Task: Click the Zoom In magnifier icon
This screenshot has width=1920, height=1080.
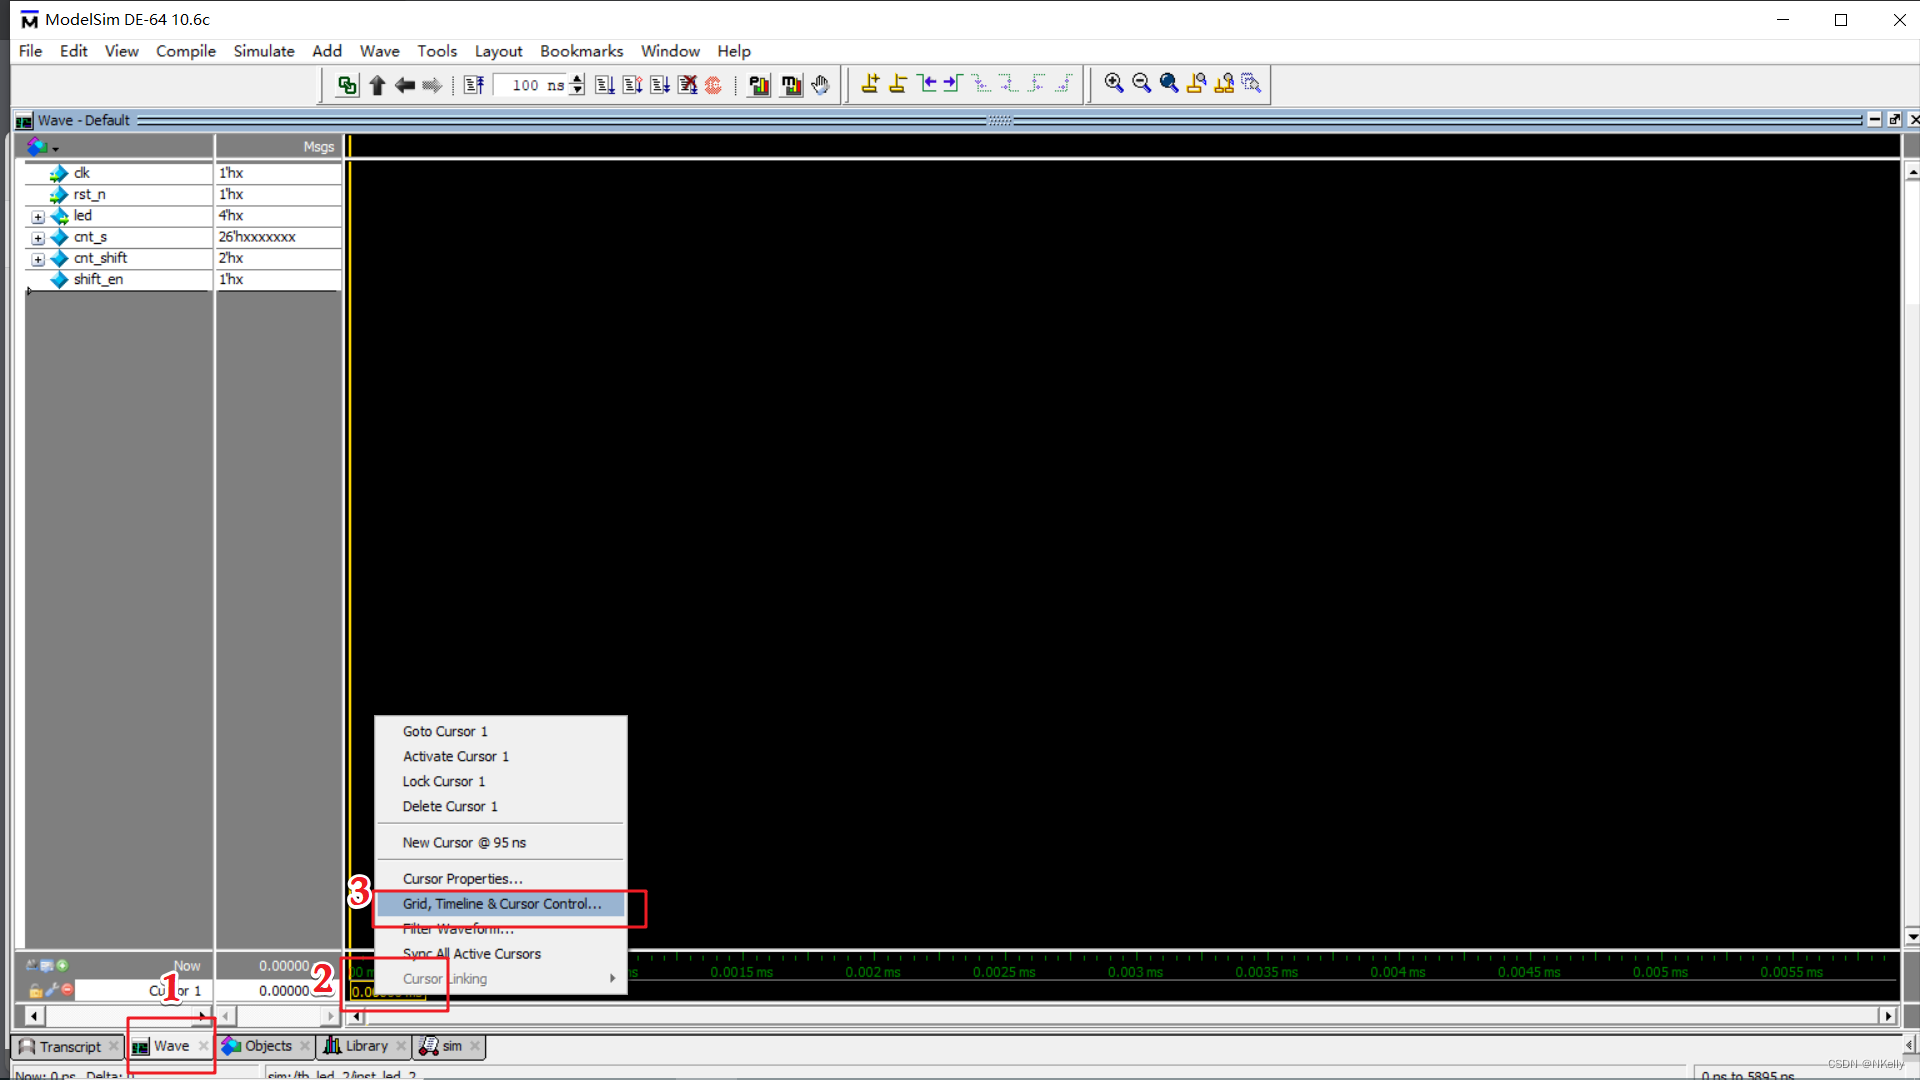Action: pyautogui.click(x=1114, y=83)
